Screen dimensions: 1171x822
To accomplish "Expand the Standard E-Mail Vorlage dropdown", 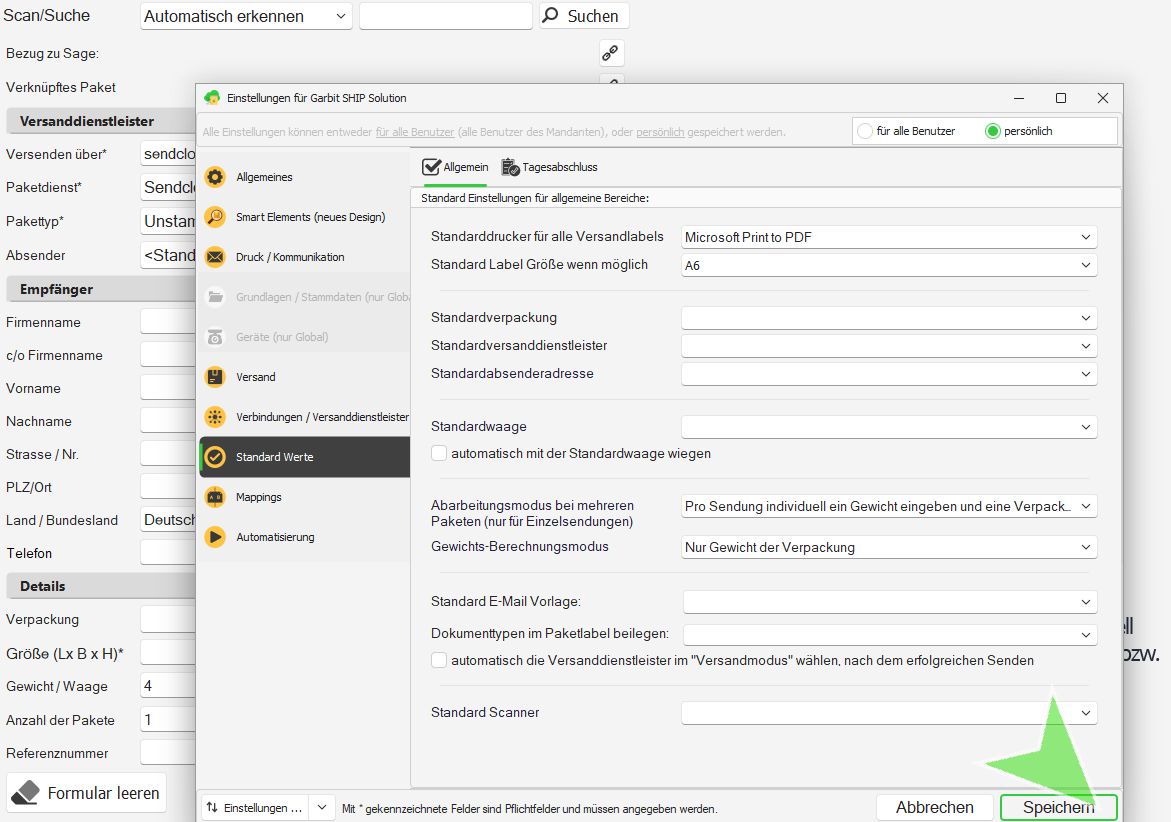I will point(890,602).
